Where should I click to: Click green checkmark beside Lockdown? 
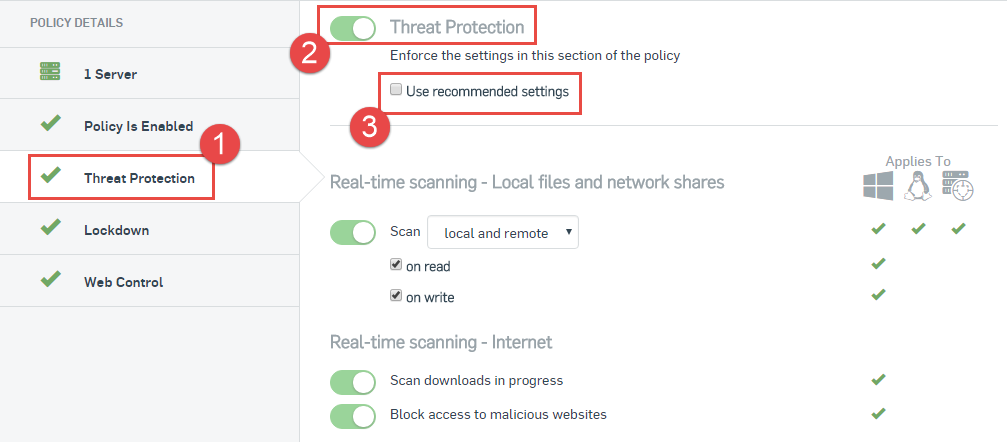[x=50, y=227]
